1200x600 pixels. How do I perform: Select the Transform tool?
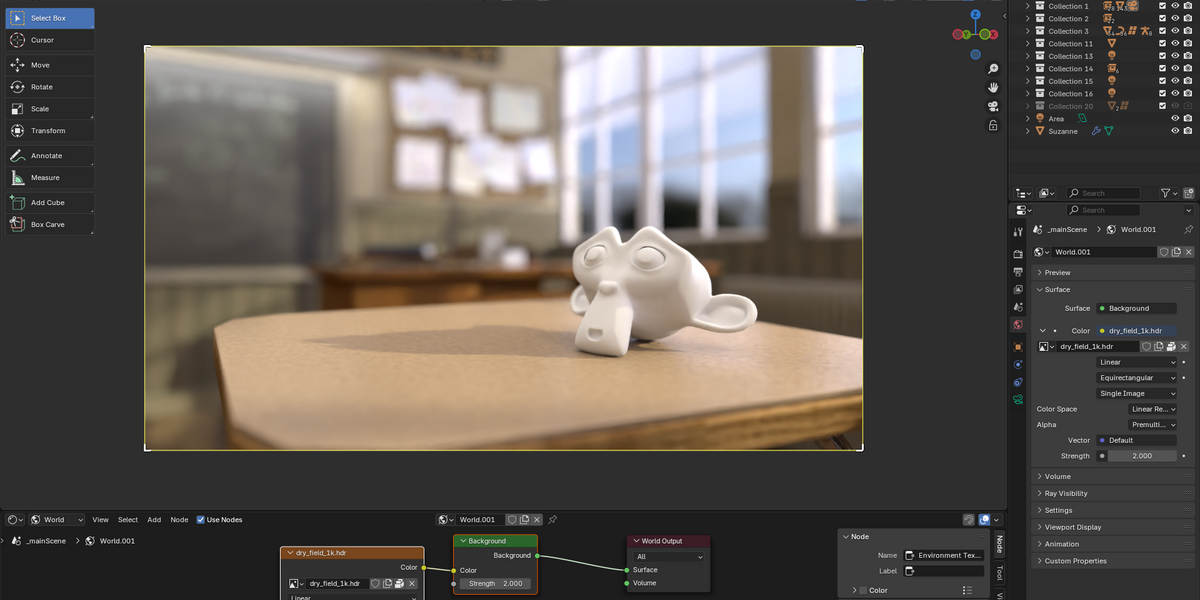(50, 131)
